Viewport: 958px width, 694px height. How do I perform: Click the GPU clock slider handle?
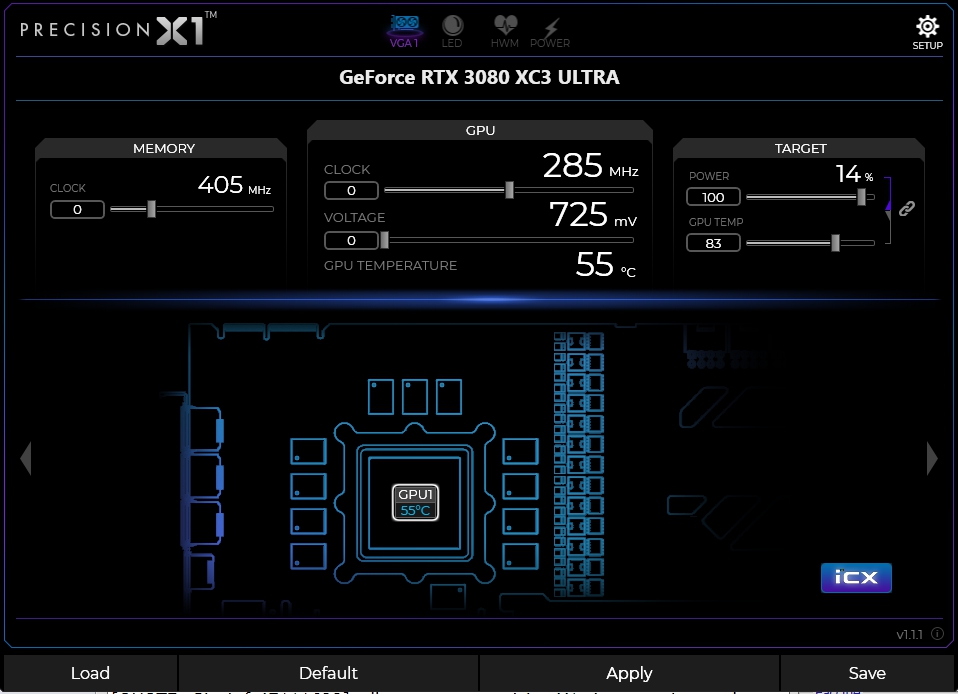[x=510, y=190]
